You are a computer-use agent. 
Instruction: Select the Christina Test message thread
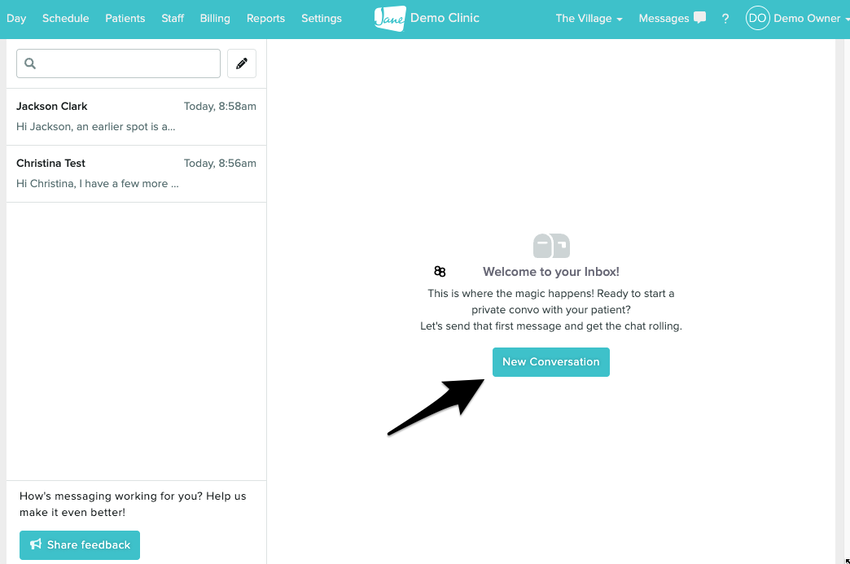point(136,174)
